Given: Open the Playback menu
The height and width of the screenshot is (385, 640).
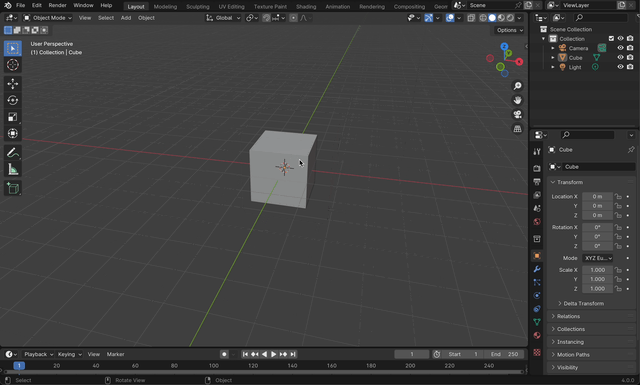Looking at the screenshot, I should tap(38, 354).
